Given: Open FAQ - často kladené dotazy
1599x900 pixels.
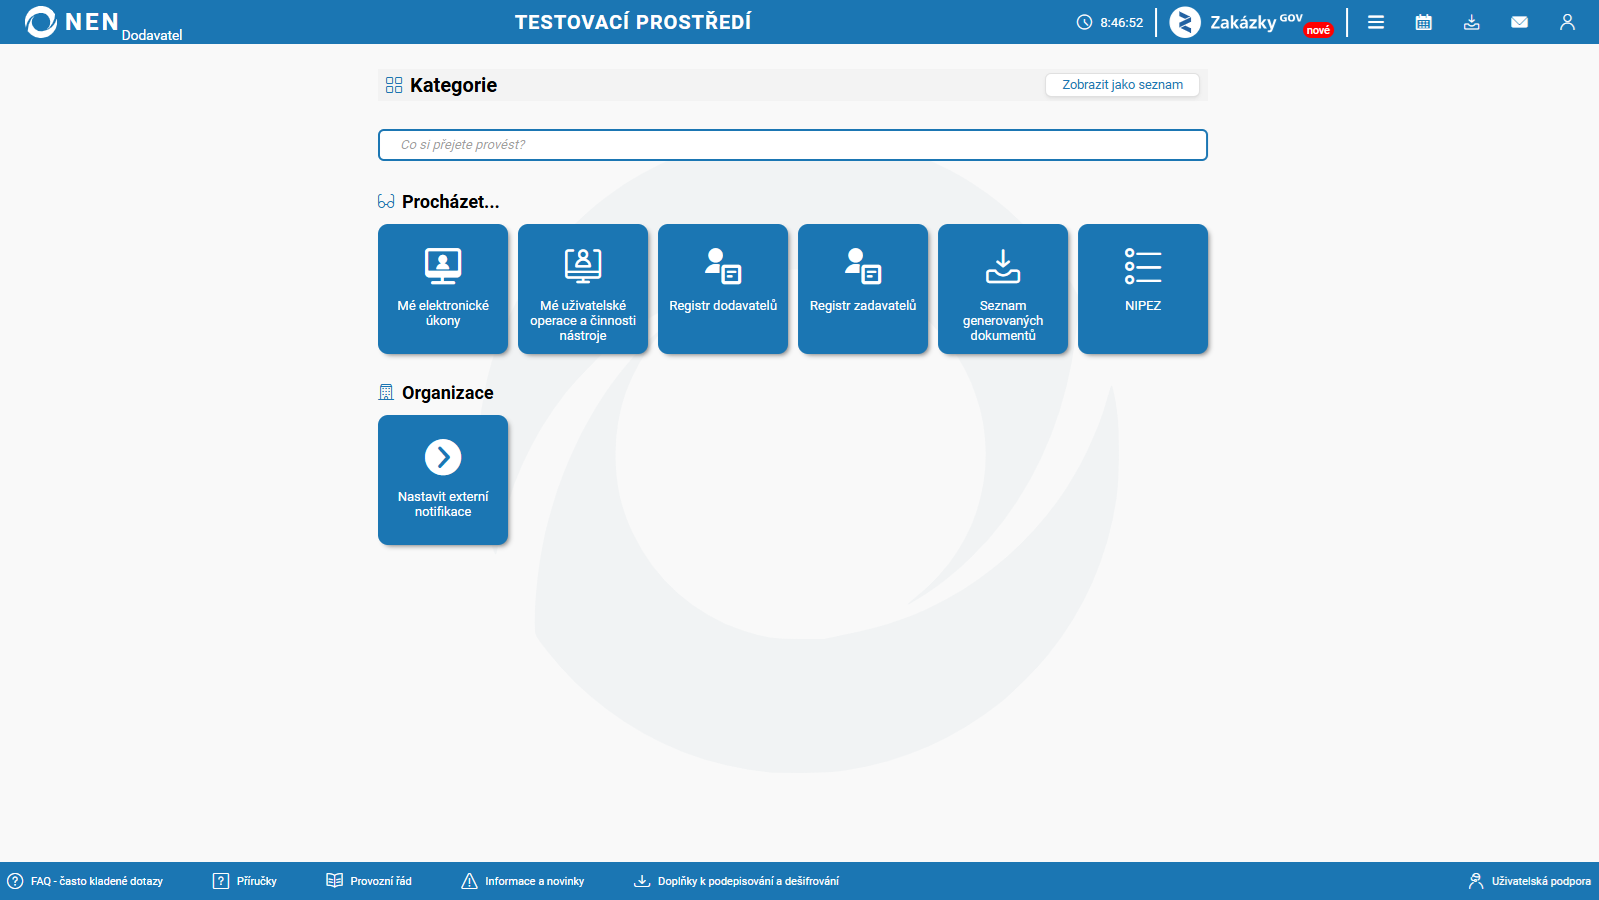Looking at the screenshot, I should tap(86, 881).
